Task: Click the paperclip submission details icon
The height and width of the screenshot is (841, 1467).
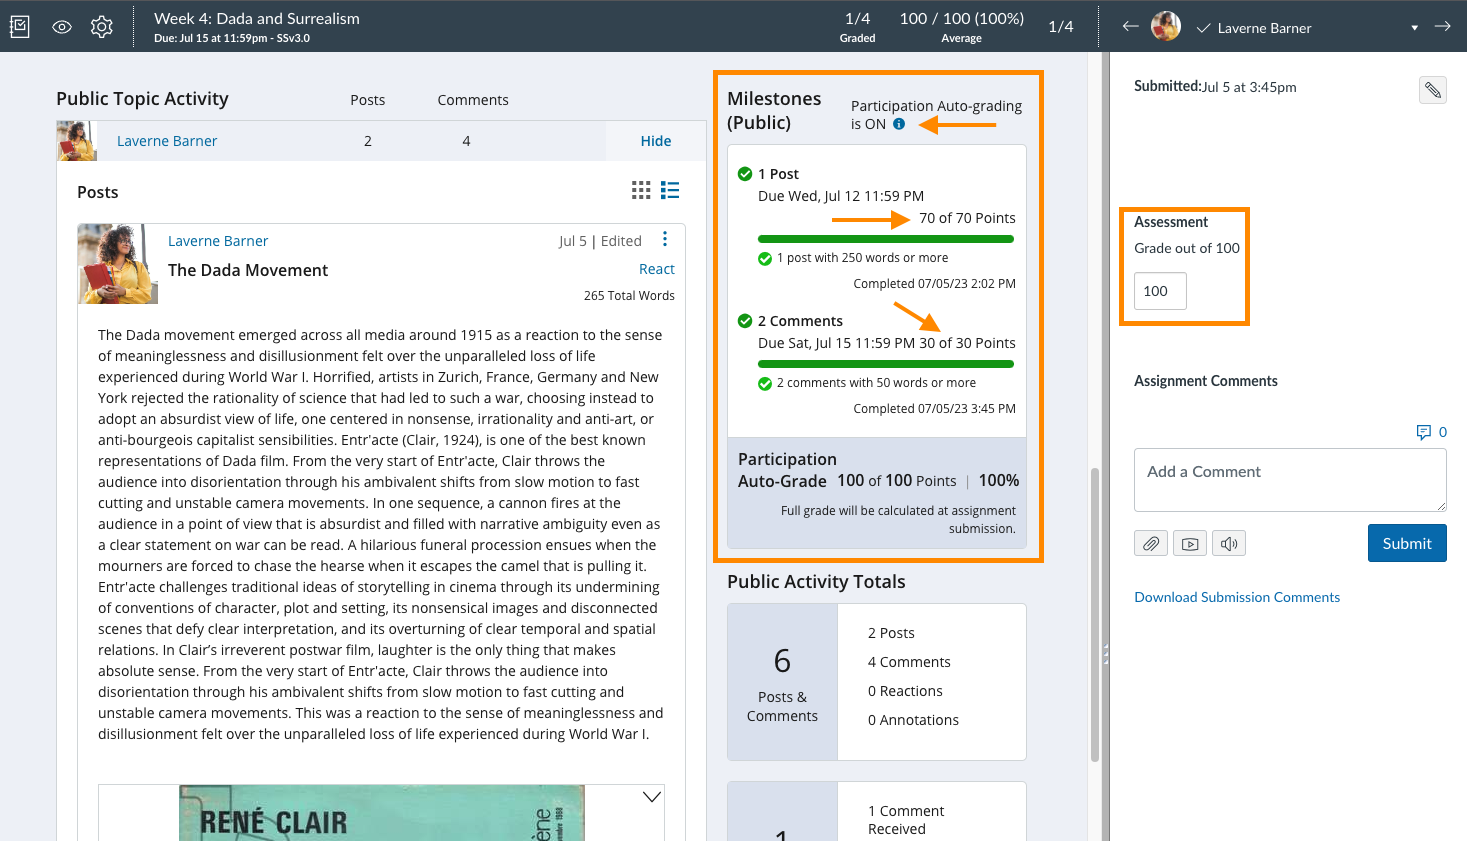Action: pos(1433,90)
